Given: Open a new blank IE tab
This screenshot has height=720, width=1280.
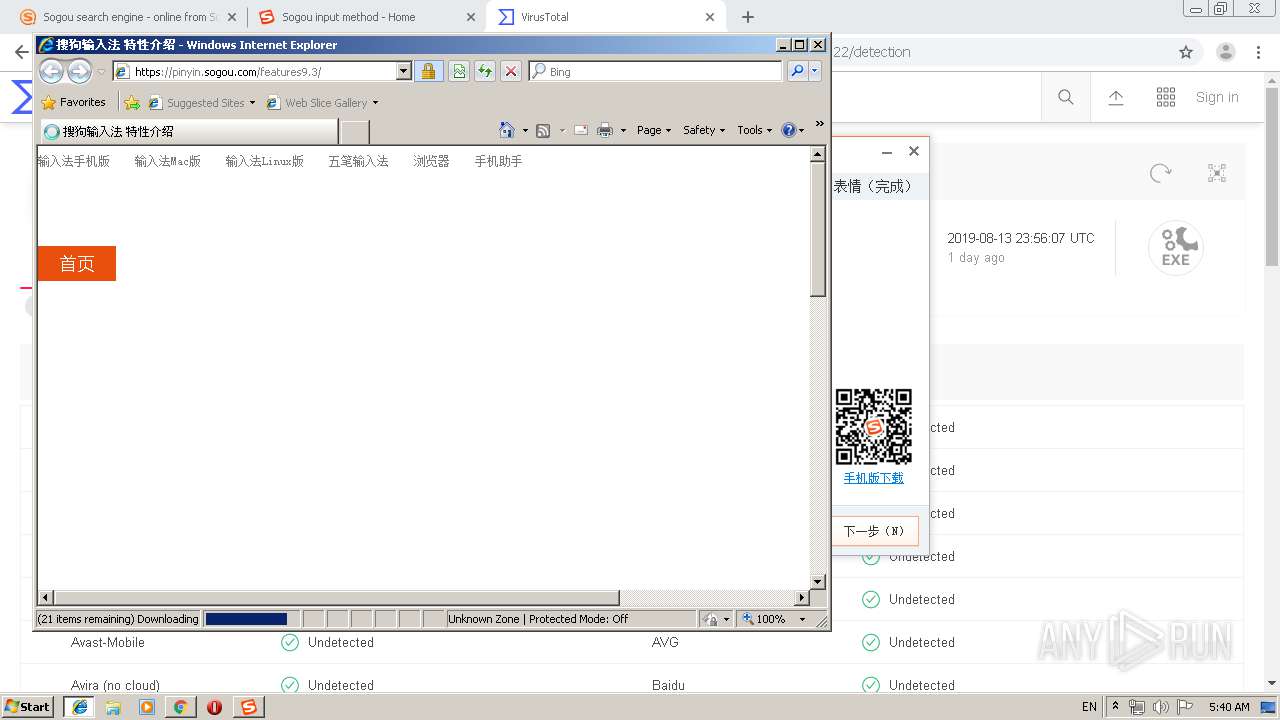Looking at the screenshot, I should [355, 131].
